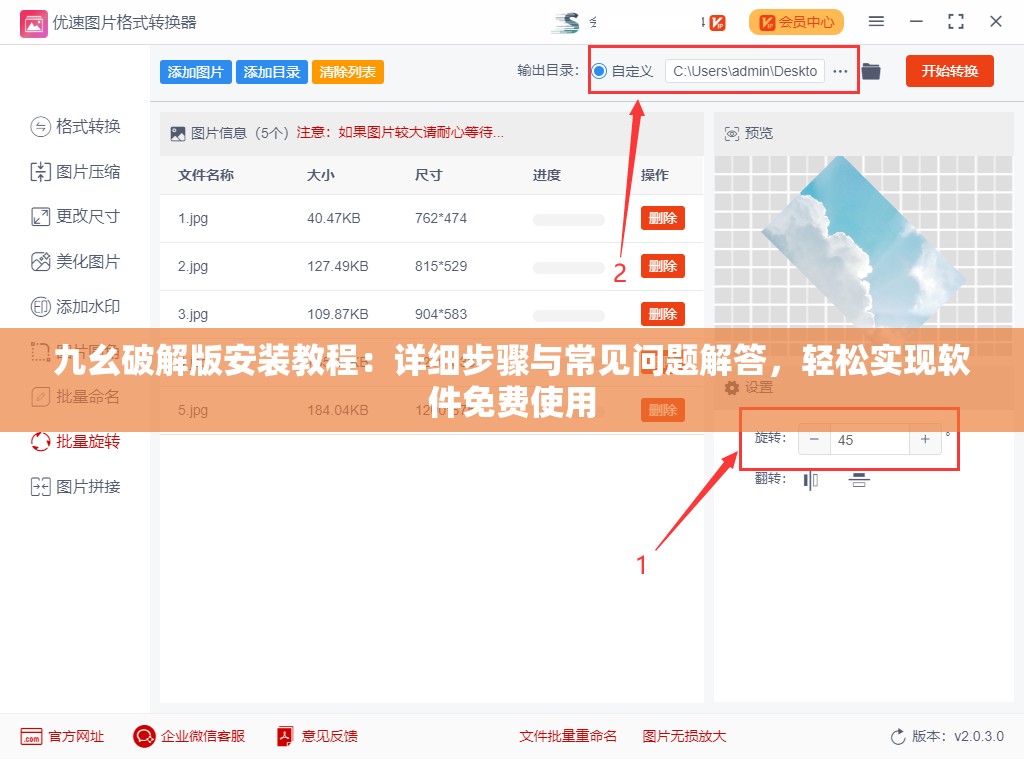Click the folder icon next to 开始转换
Screen dimensions: 1024x760
[x=871, y=71]
